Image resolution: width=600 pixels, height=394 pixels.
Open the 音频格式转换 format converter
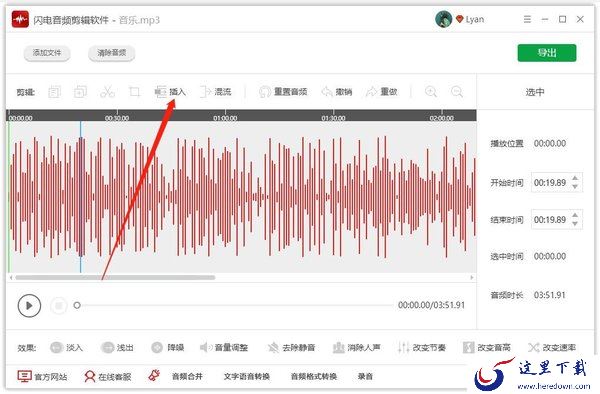[x=314, y=376]
